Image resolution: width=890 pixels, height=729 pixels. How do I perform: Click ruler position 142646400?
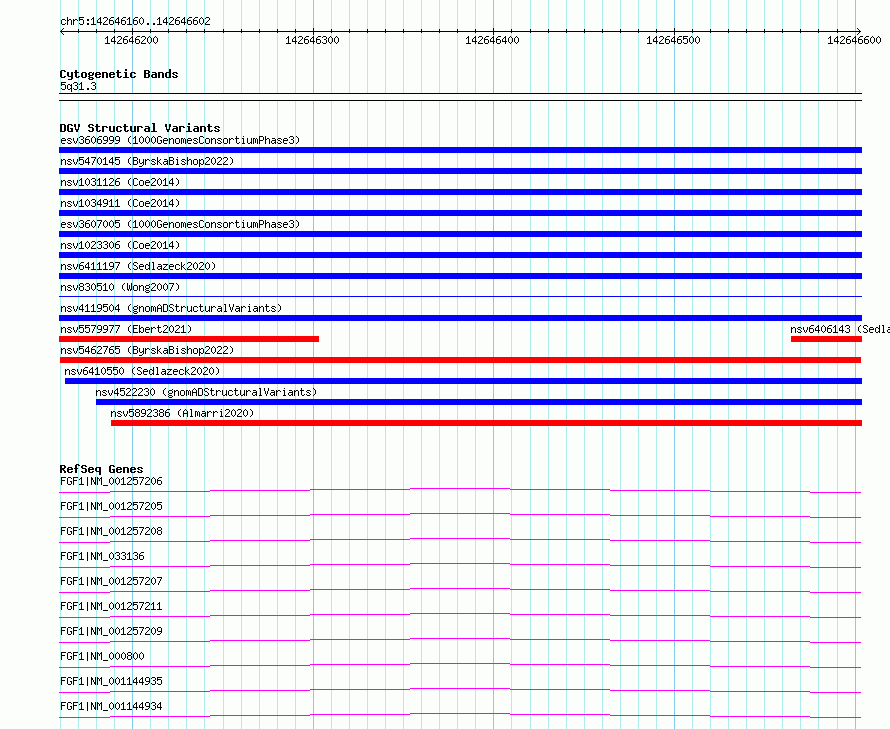492,40
